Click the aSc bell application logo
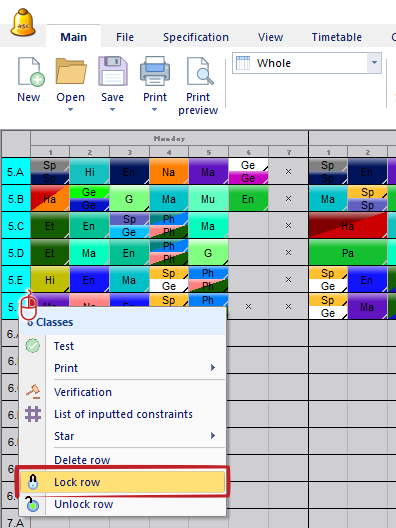Screen dimensions: 396x528 click(23, 23)
